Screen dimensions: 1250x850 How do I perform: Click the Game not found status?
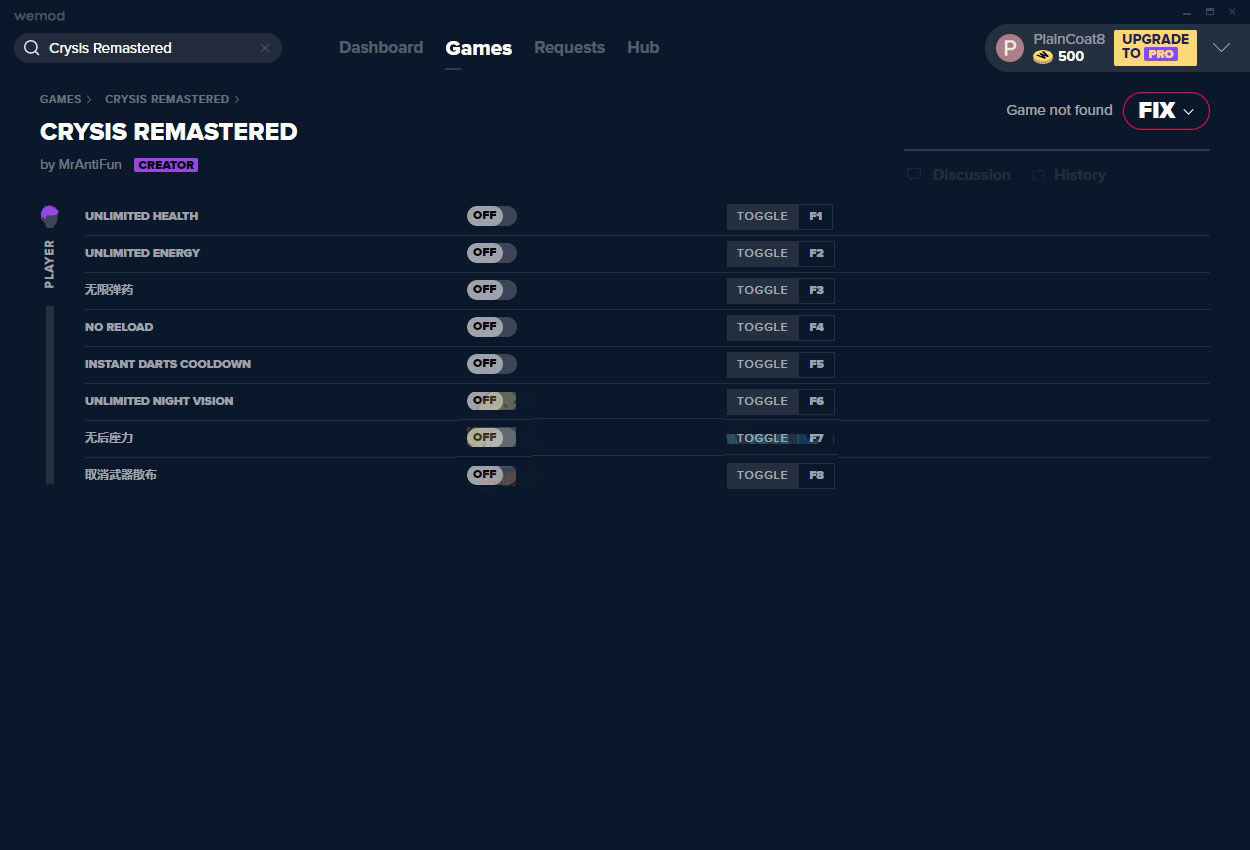1059,110
